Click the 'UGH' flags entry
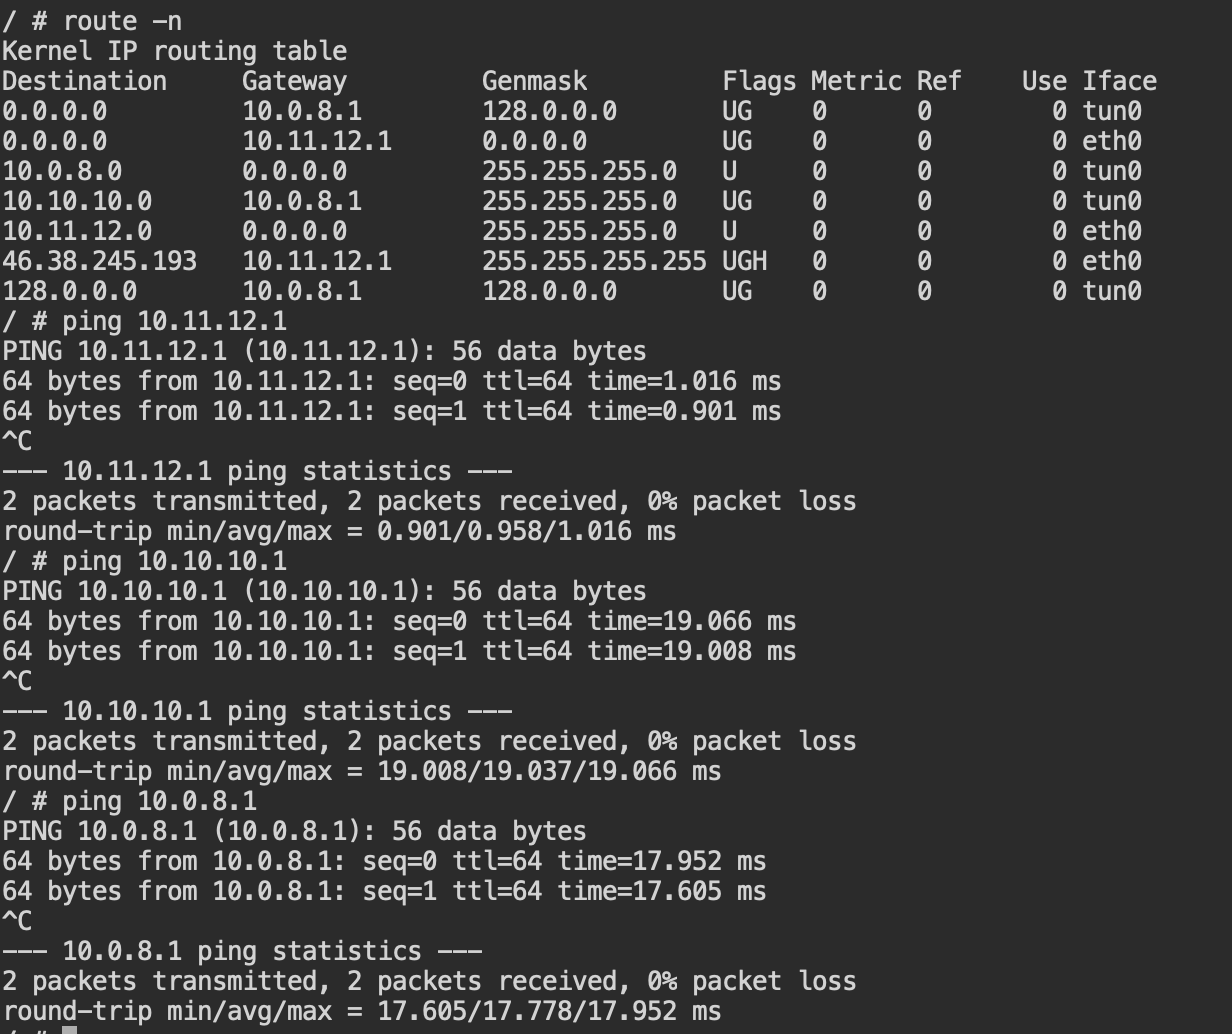Image resolution: width=1232 pixels, height=1034 pixels. click(745, 261)
